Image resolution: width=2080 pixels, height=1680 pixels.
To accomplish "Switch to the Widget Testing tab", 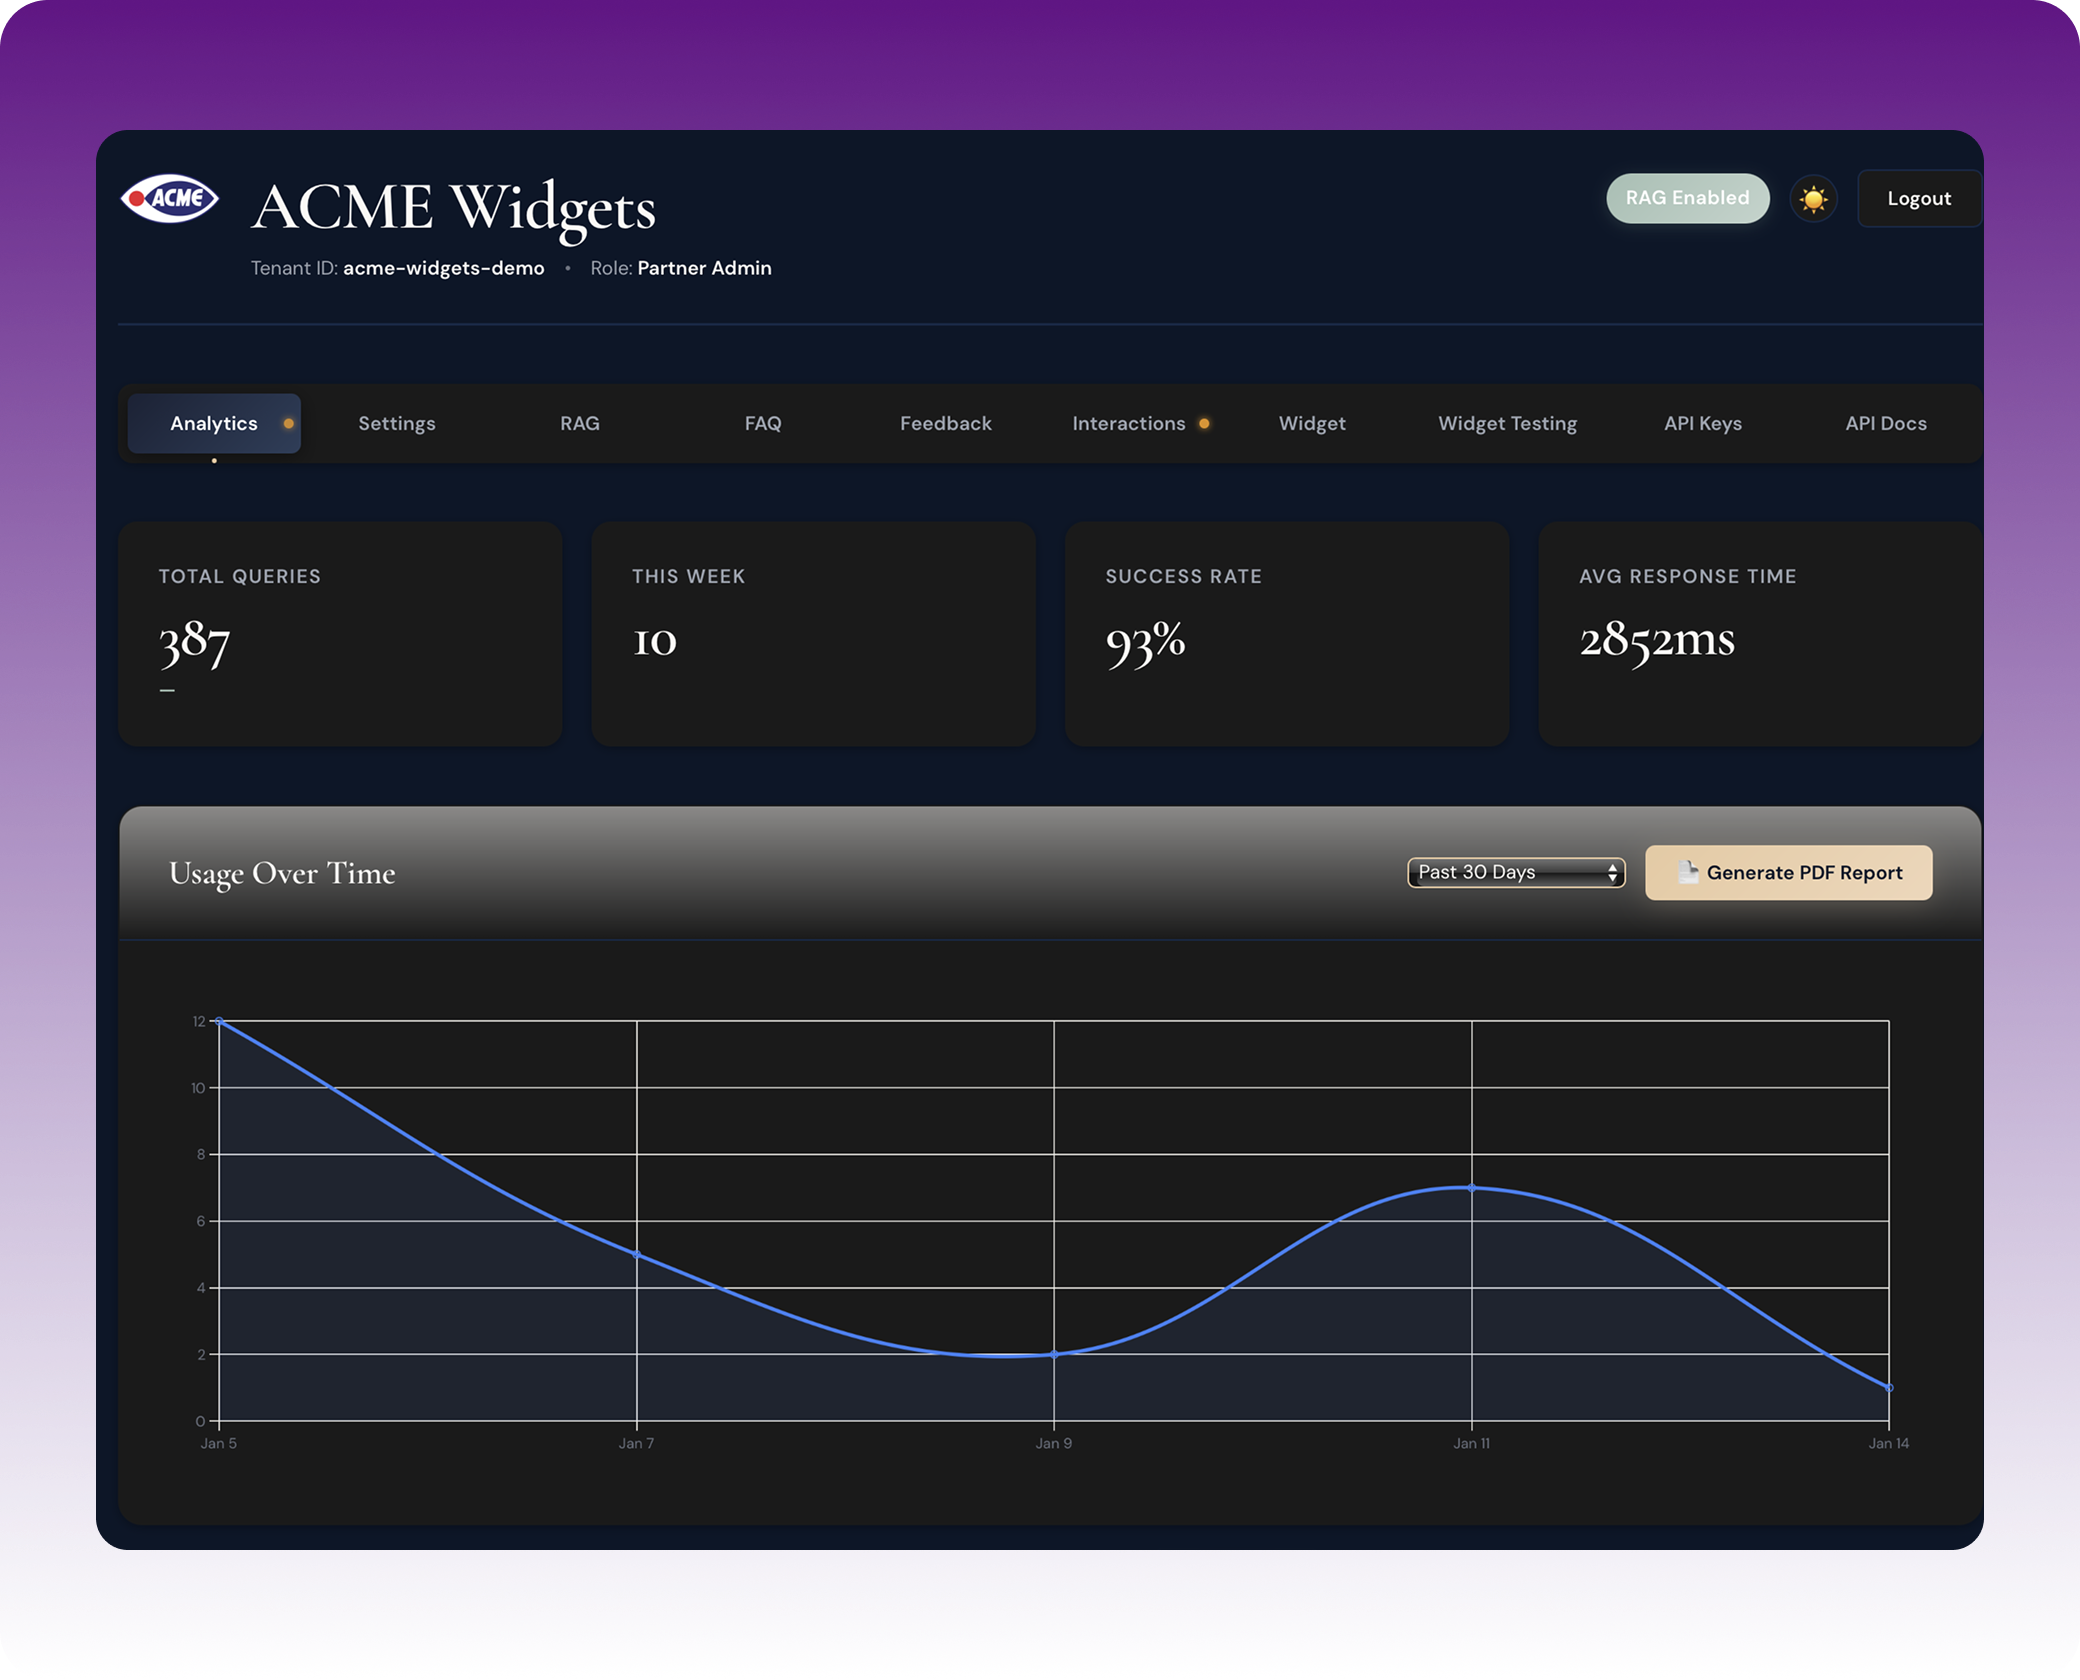I will (1506, 423).
